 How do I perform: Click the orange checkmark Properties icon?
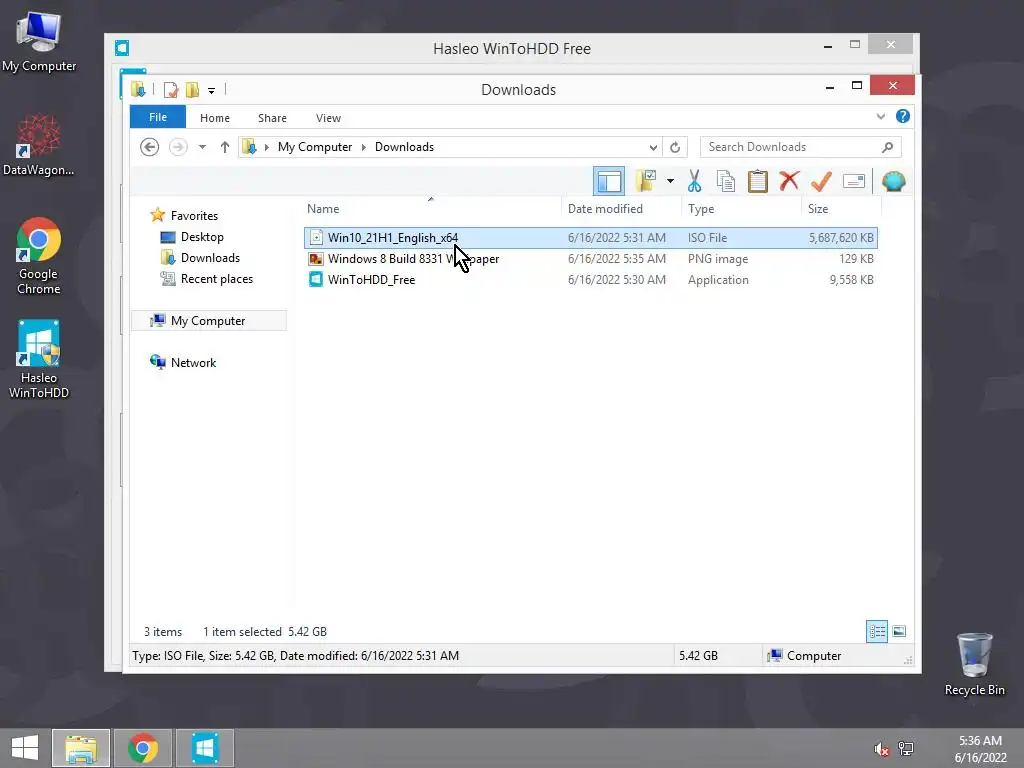[821, 181]
